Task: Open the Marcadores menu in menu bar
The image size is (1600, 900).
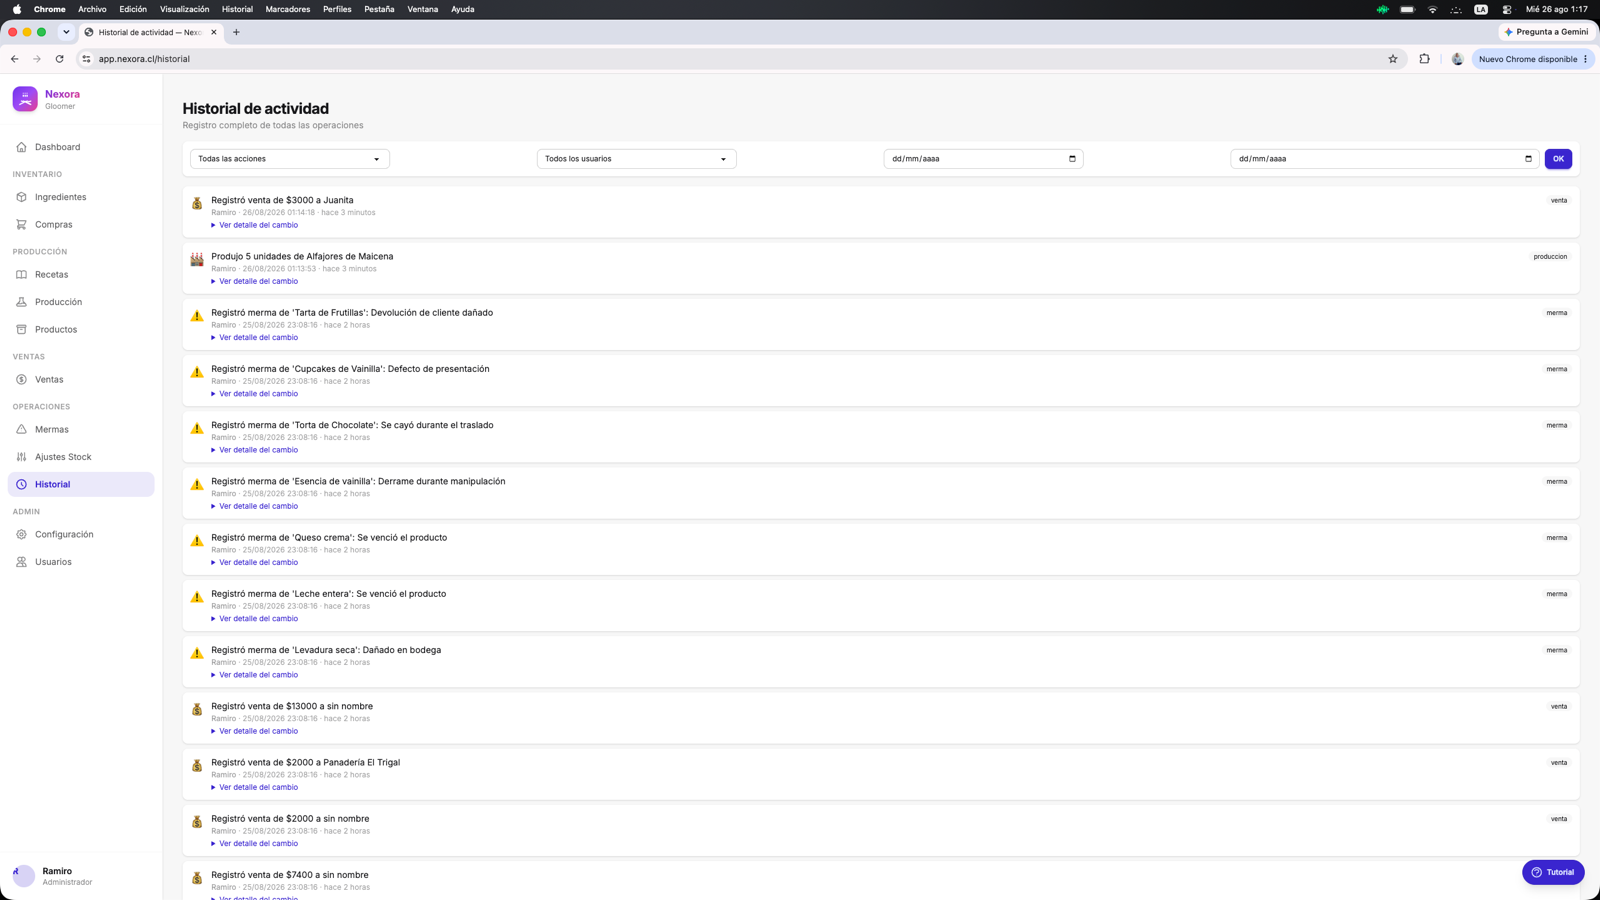Action: tap(288, 9)
